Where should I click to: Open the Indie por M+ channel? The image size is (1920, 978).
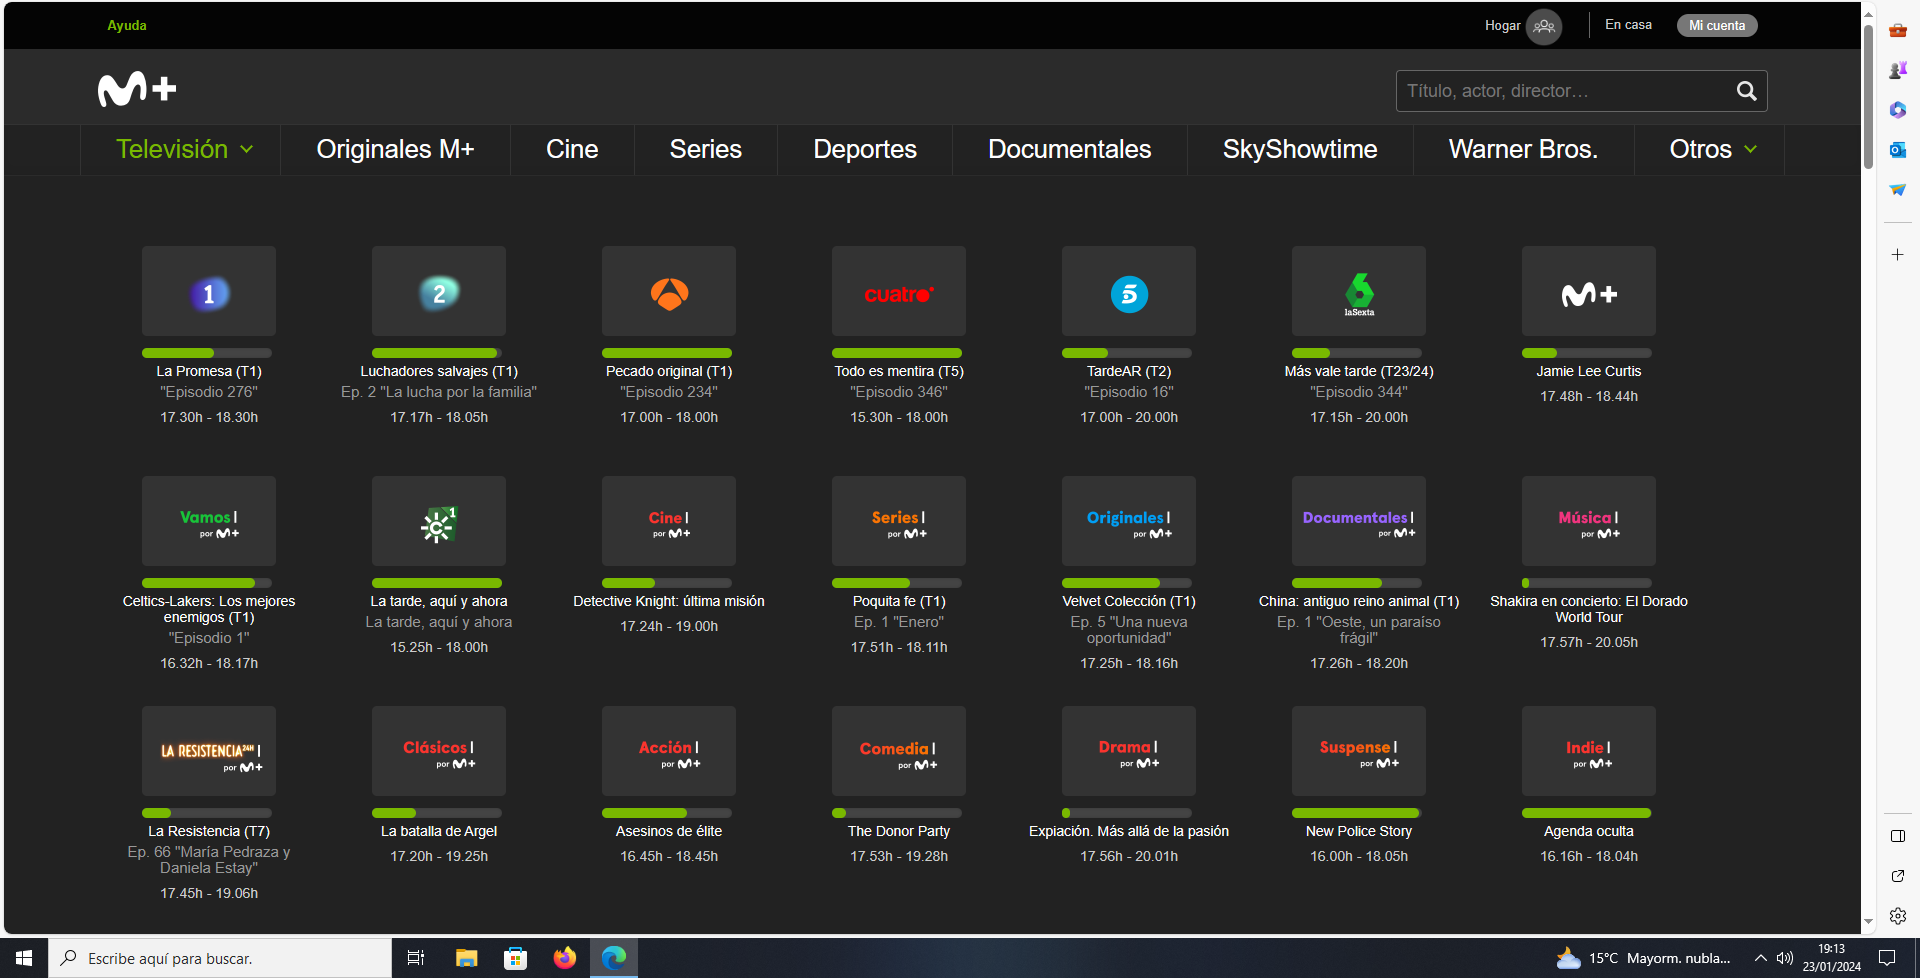tap(1589, 751)
